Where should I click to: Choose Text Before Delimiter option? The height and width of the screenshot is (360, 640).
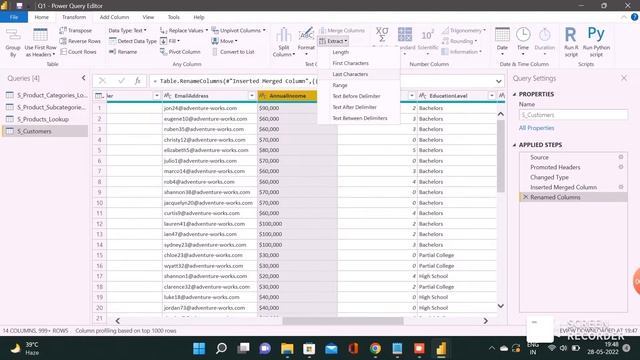pos(356,96)
